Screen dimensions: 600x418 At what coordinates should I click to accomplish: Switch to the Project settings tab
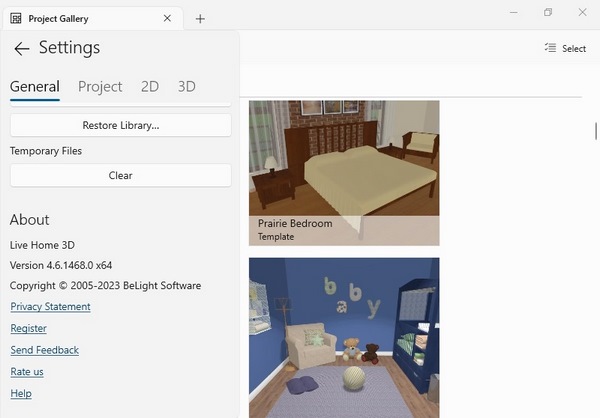point(100,87)
